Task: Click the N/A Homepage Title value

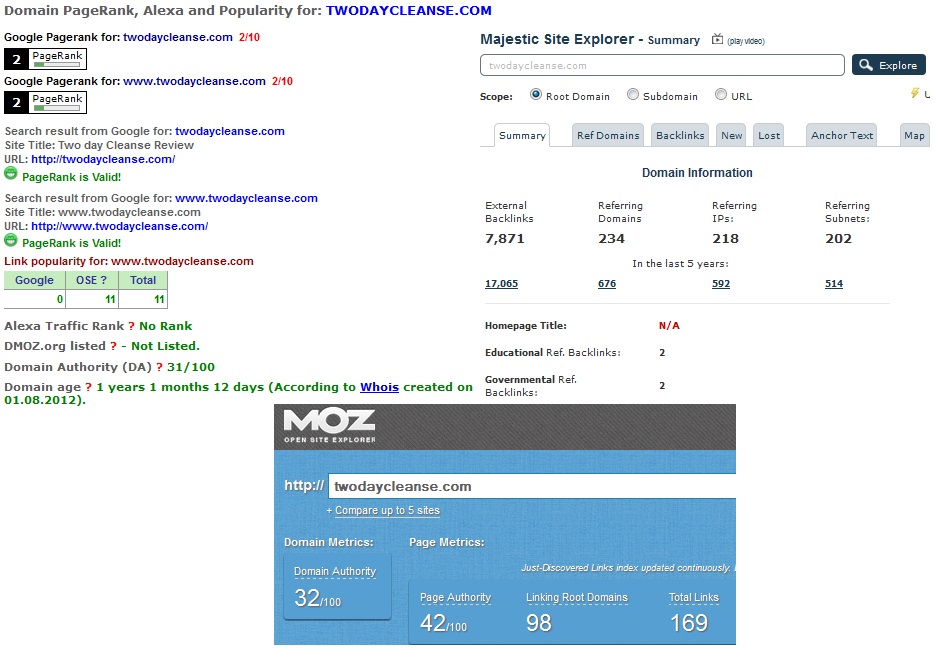Action: [x=669, y=326]
